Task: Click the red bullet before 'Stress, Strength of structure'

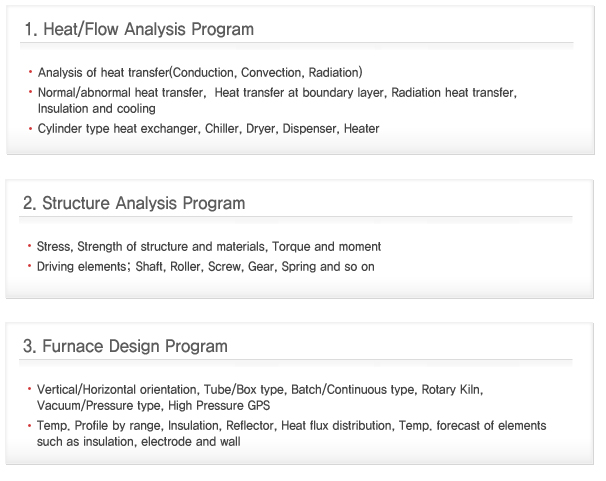Action: coord(29,246)
